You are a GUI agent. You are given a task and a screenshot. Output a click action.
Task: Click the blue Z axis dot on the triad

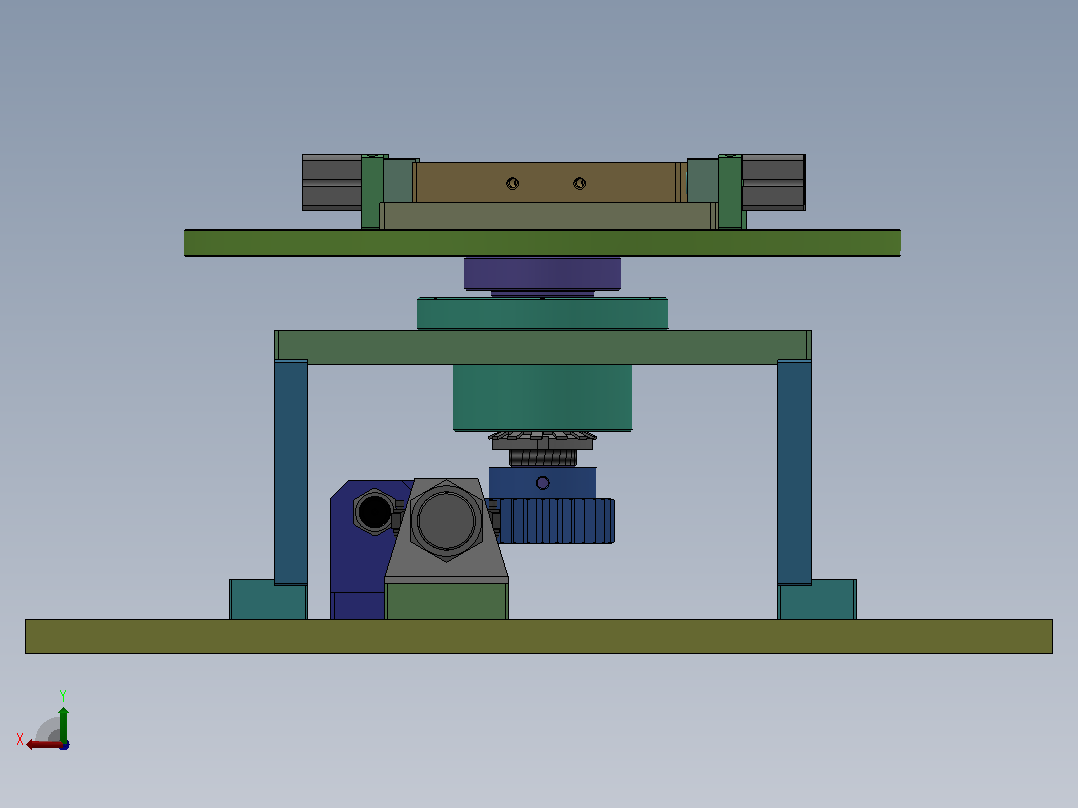pyautogui.click(x=64, y=745)
